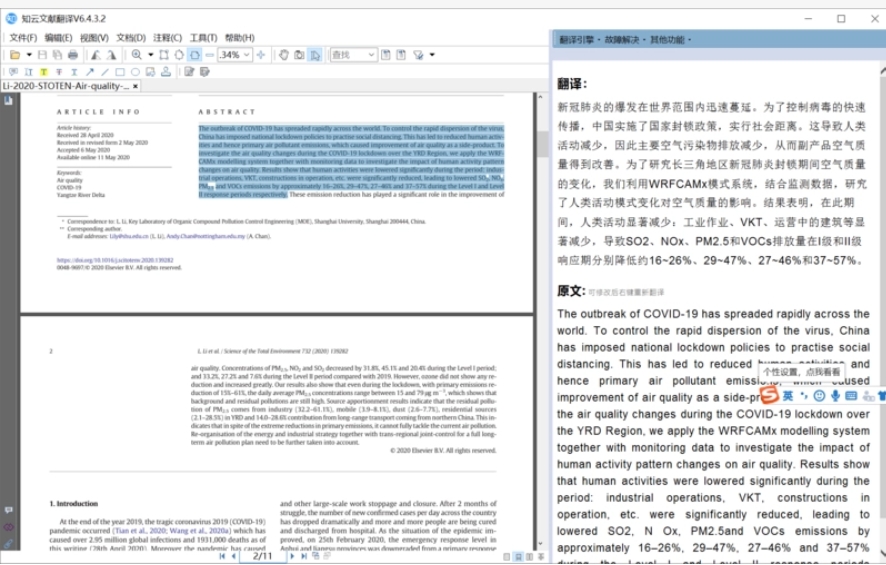Toggle the fit width zoom icon
This screenshot has width=886, height=565.
194,55
